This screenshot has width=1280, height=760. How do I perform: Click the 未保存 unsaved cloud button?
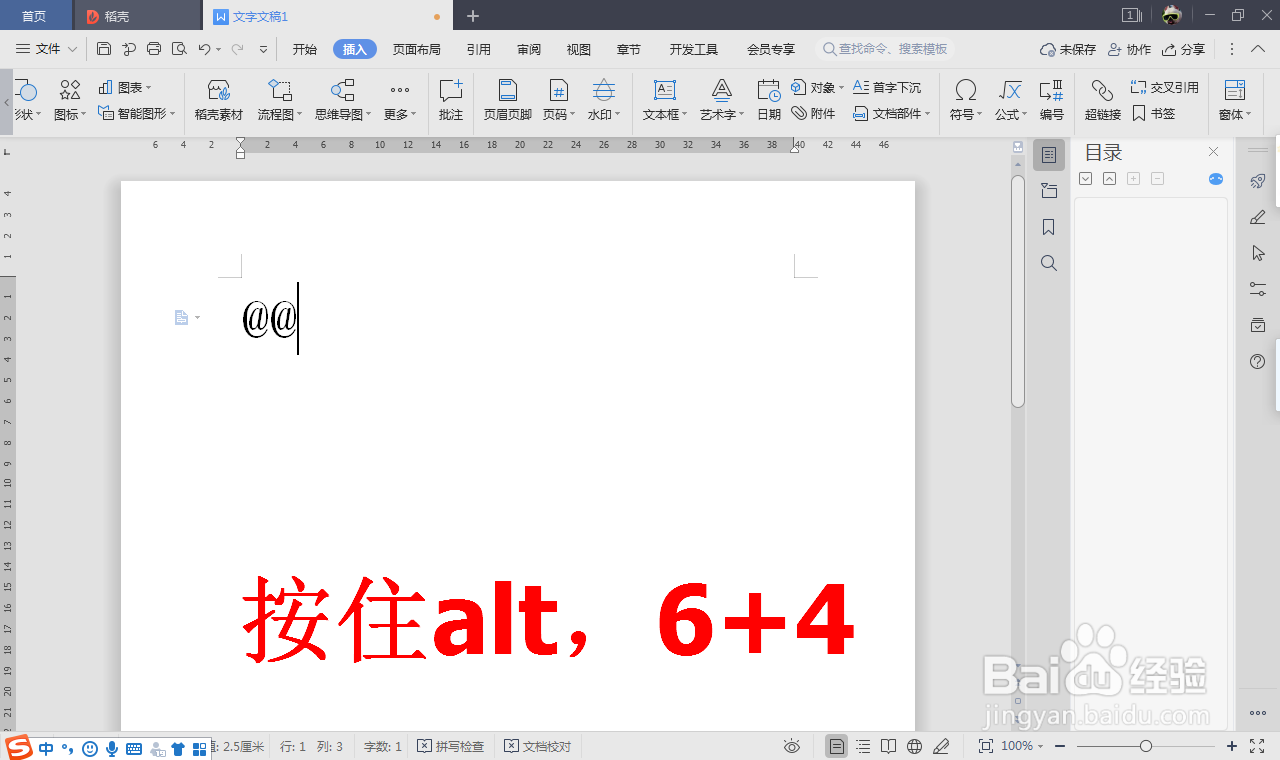tap(1068, 49)
